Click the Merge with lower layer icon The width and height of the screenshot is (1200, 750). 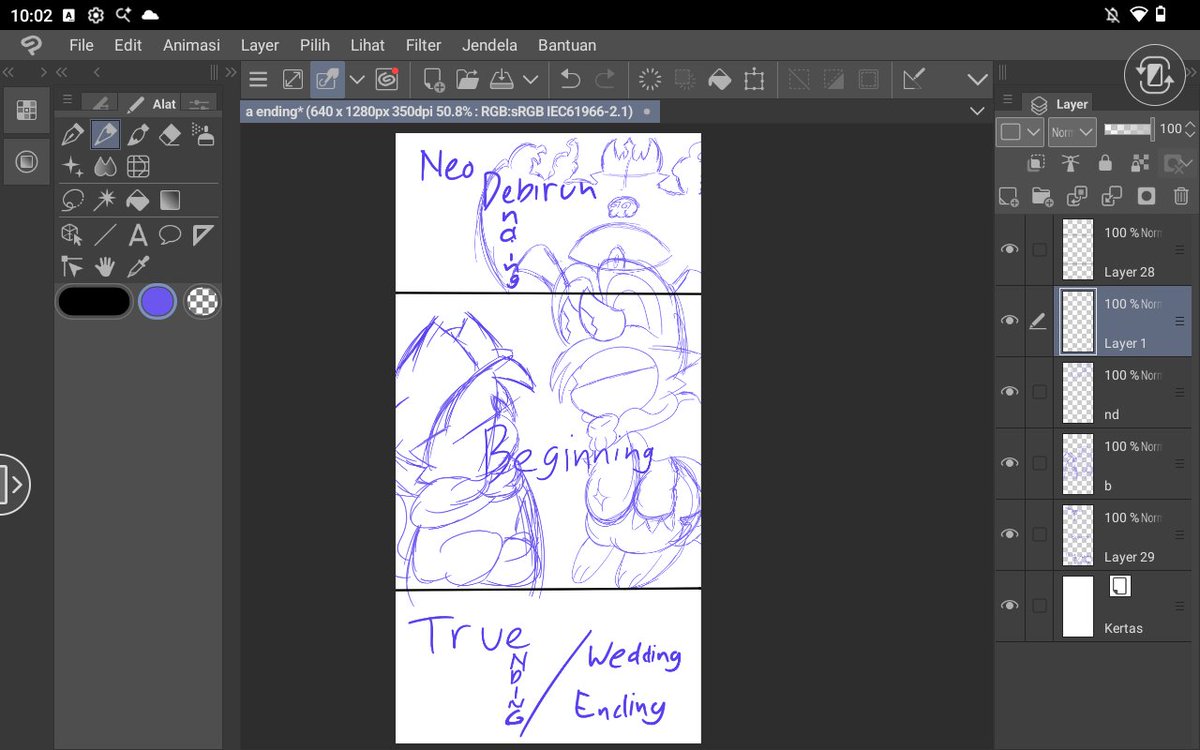click(x=1111, y=196)
